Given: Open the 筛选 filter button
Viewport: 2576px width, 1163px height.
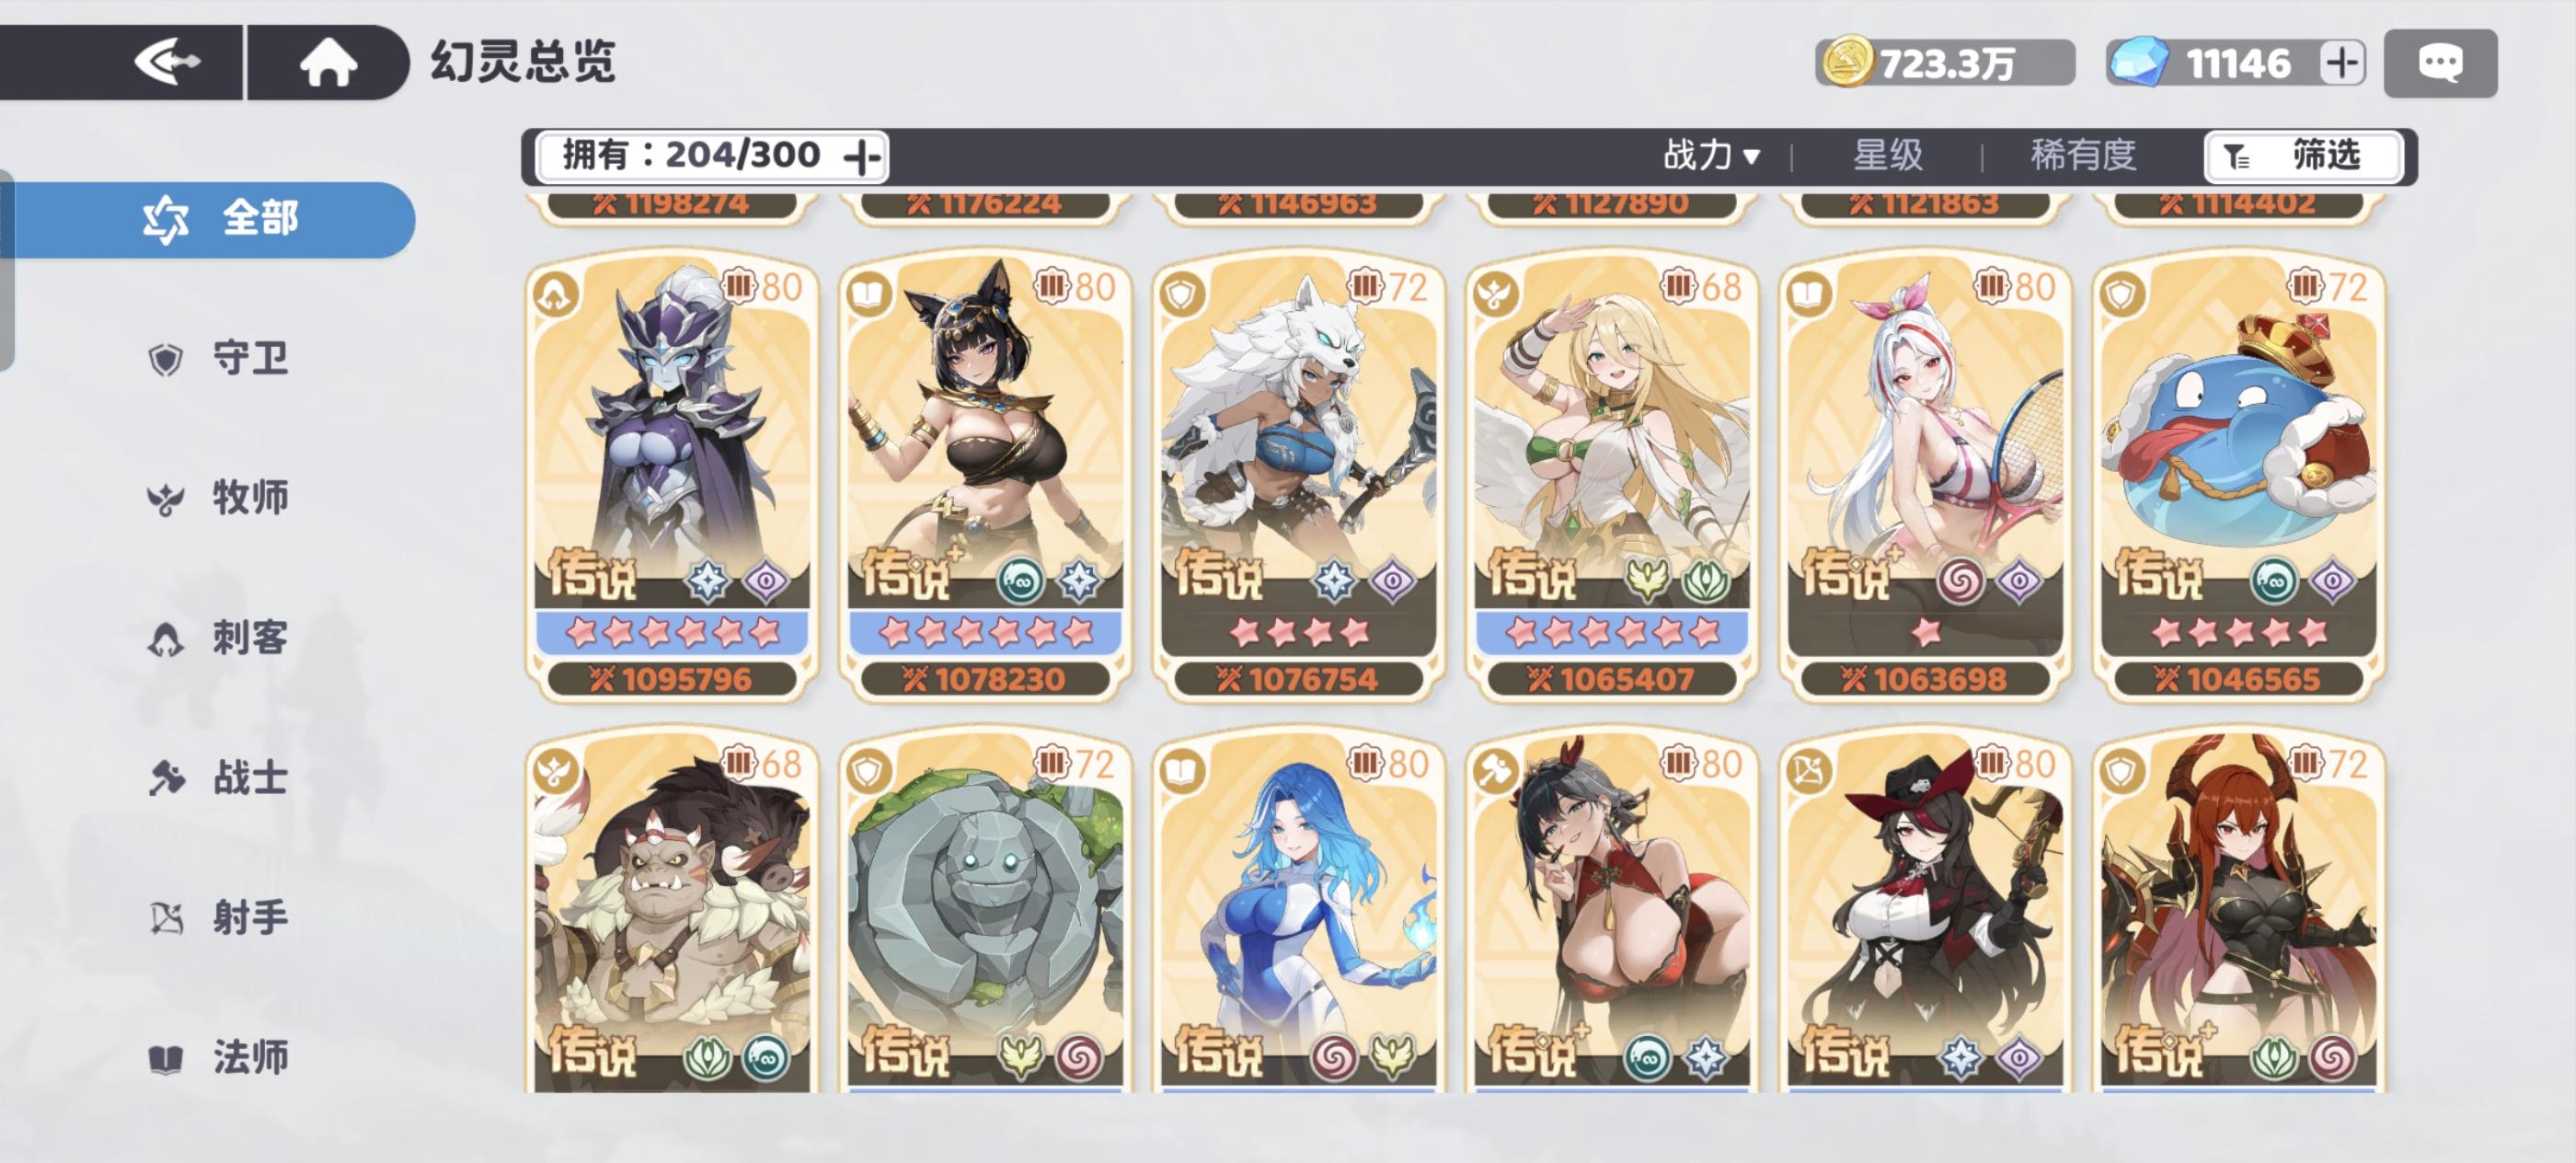Looking at the screenshot, I should click(2303, 157).
